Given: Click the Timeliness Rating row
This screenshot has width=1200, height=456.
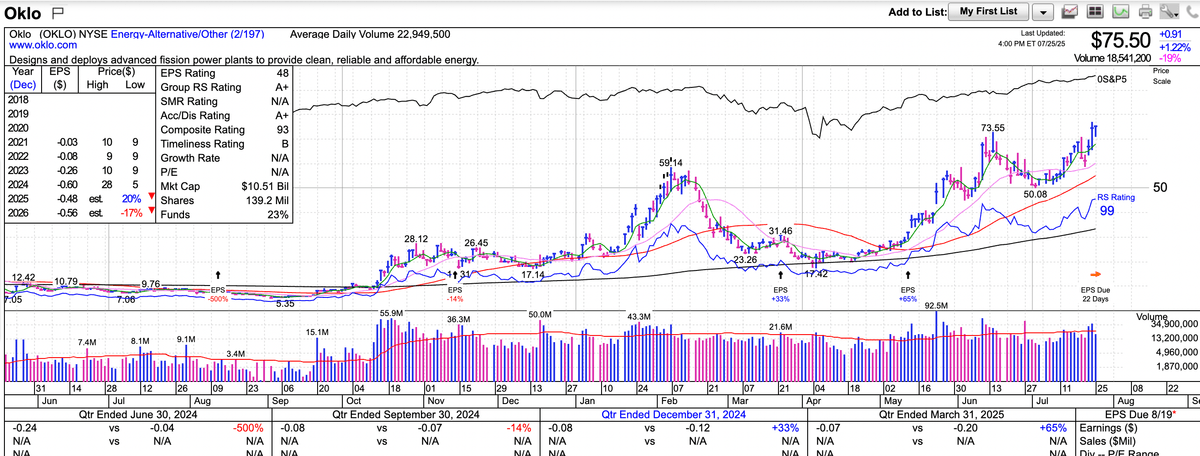Looking at the screenshot, I should (224, 143).
